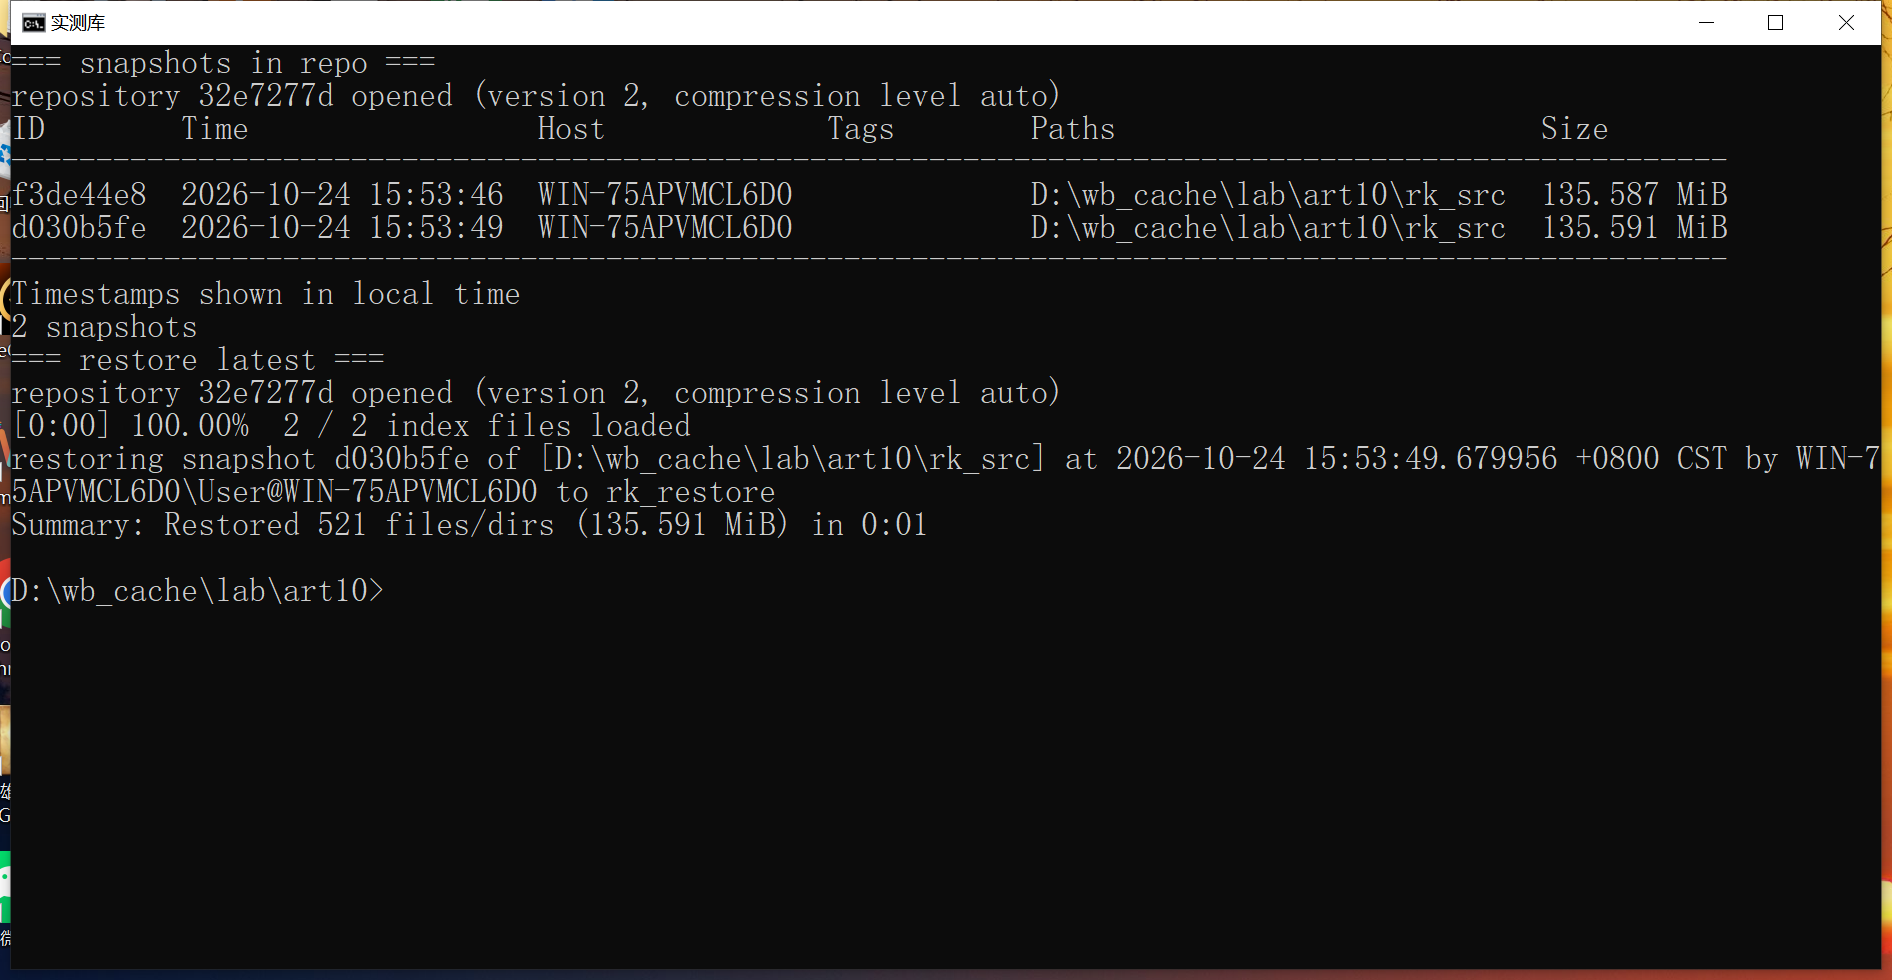Click the 'index files loaded' progress line
The height and width of the screenshot is (980, 1892).
(351, 426)
